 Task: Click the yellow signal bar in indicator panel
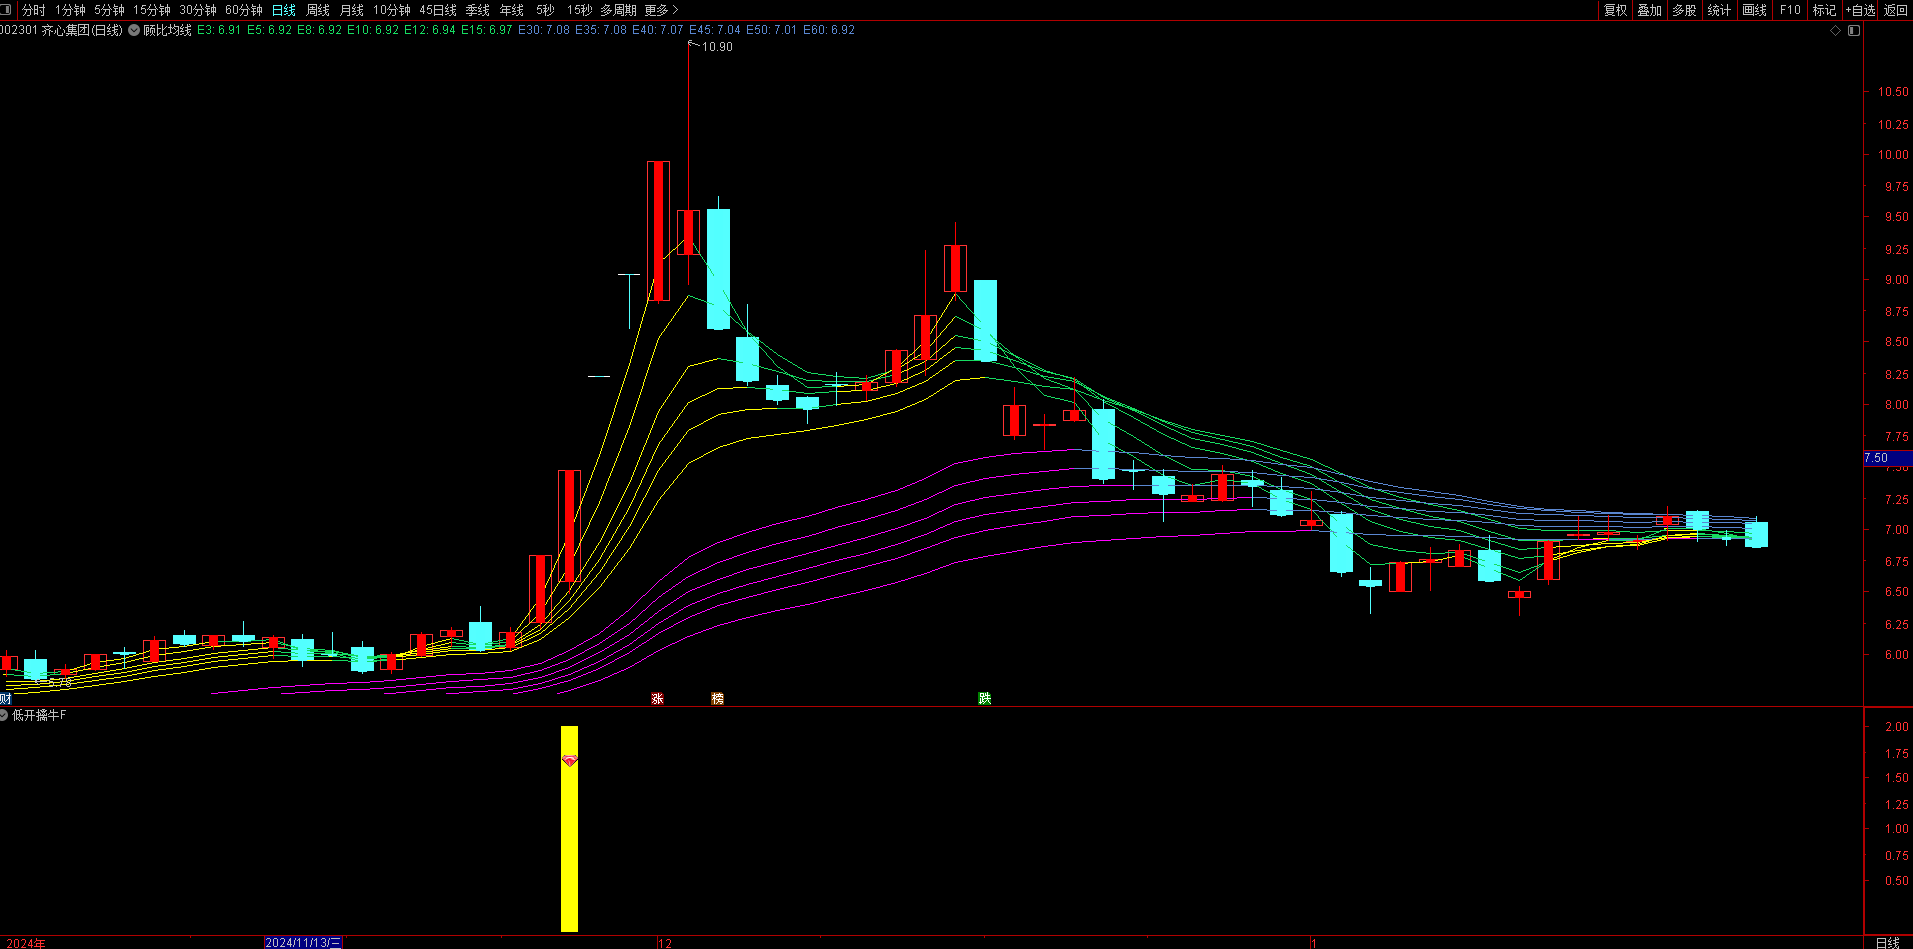tap(569, 828)
